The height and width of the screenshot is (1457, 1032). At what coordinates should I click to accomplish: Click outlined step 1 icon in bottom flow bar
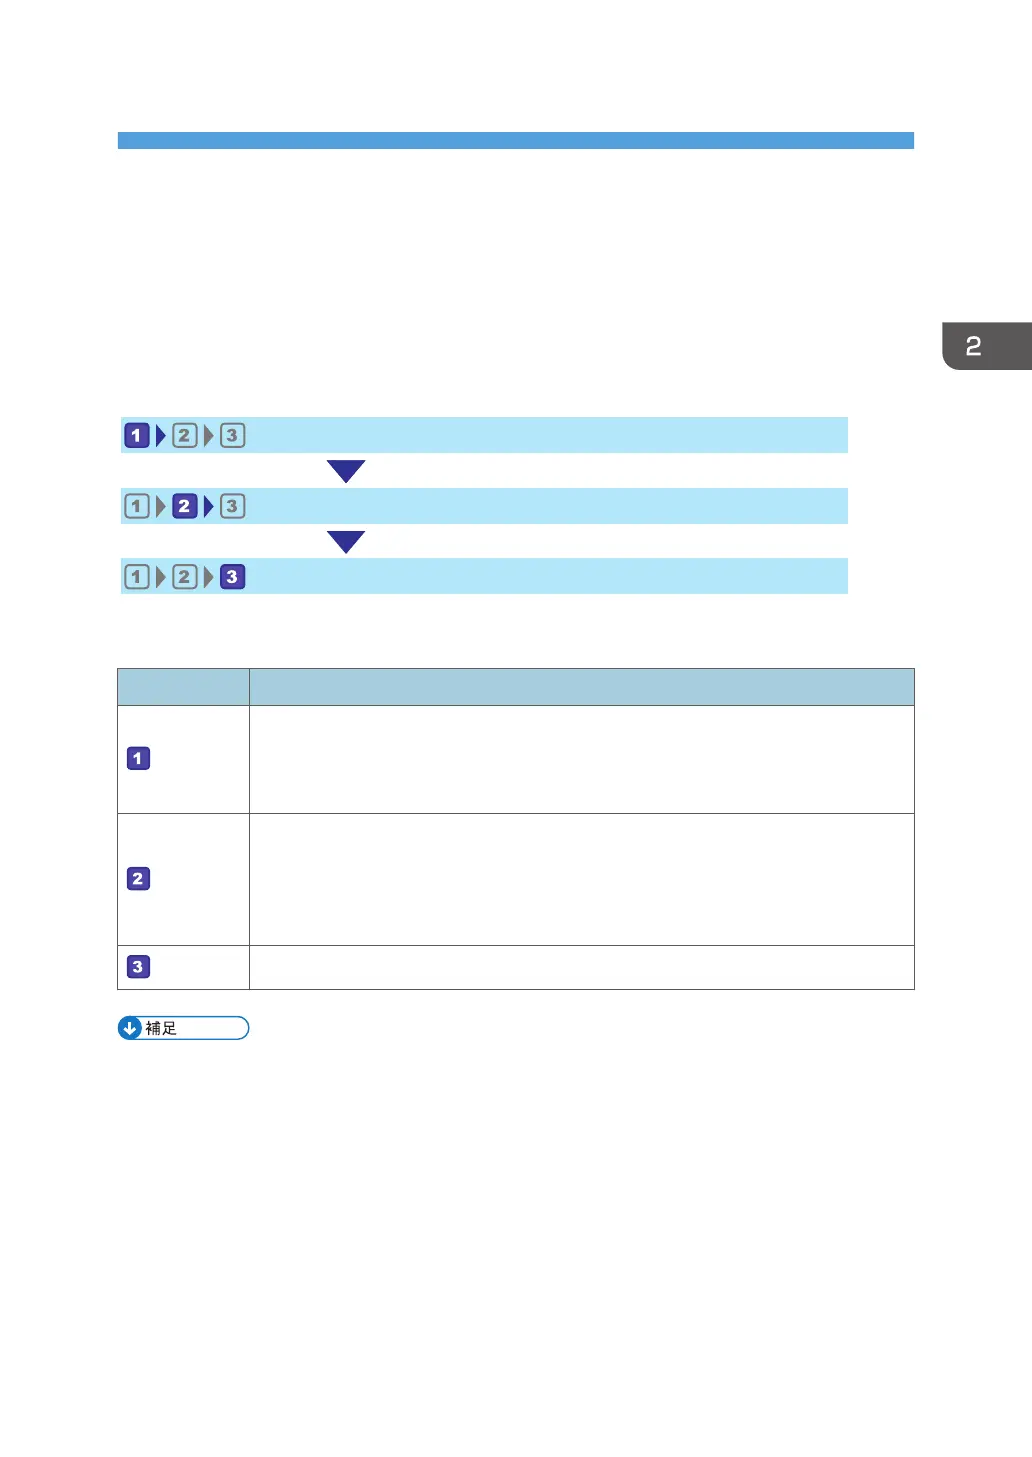tap(137, 577)
